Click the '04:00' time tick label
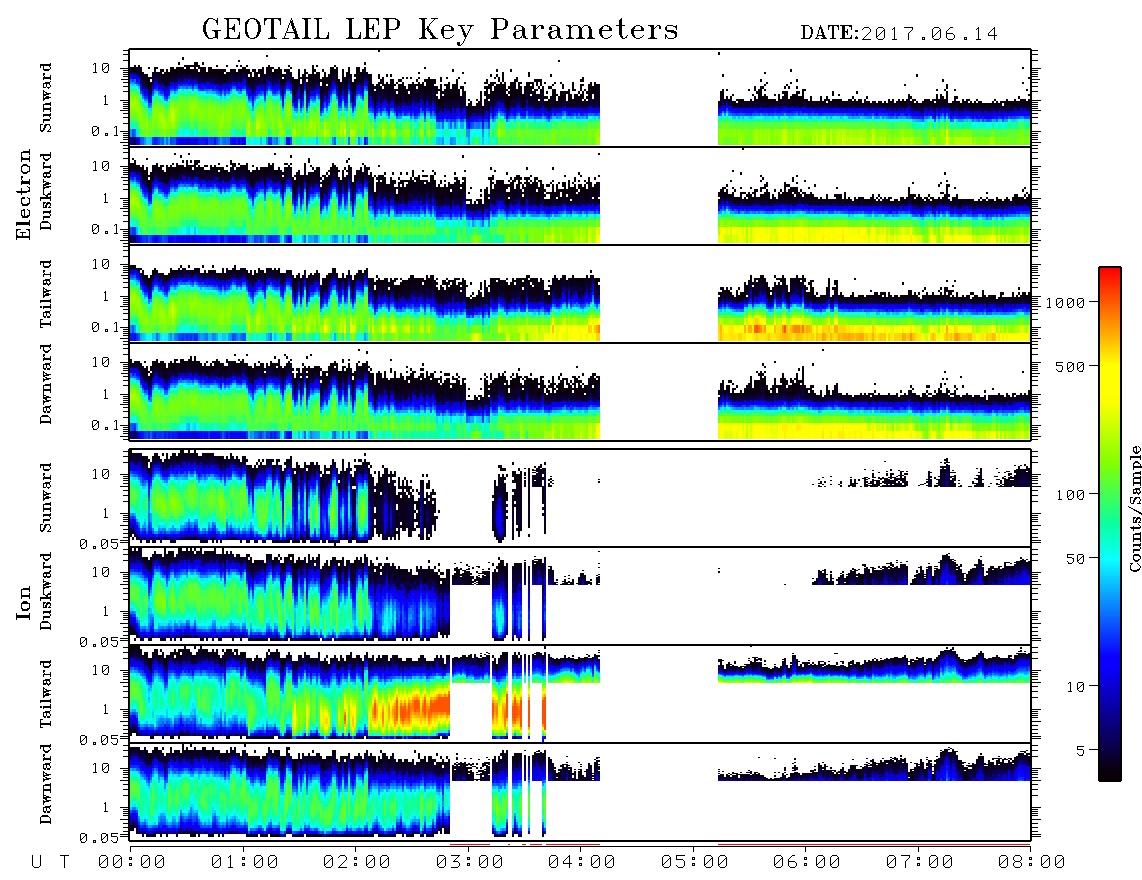This screenshot has height=880, width=1142. click(x=582, y=862)
